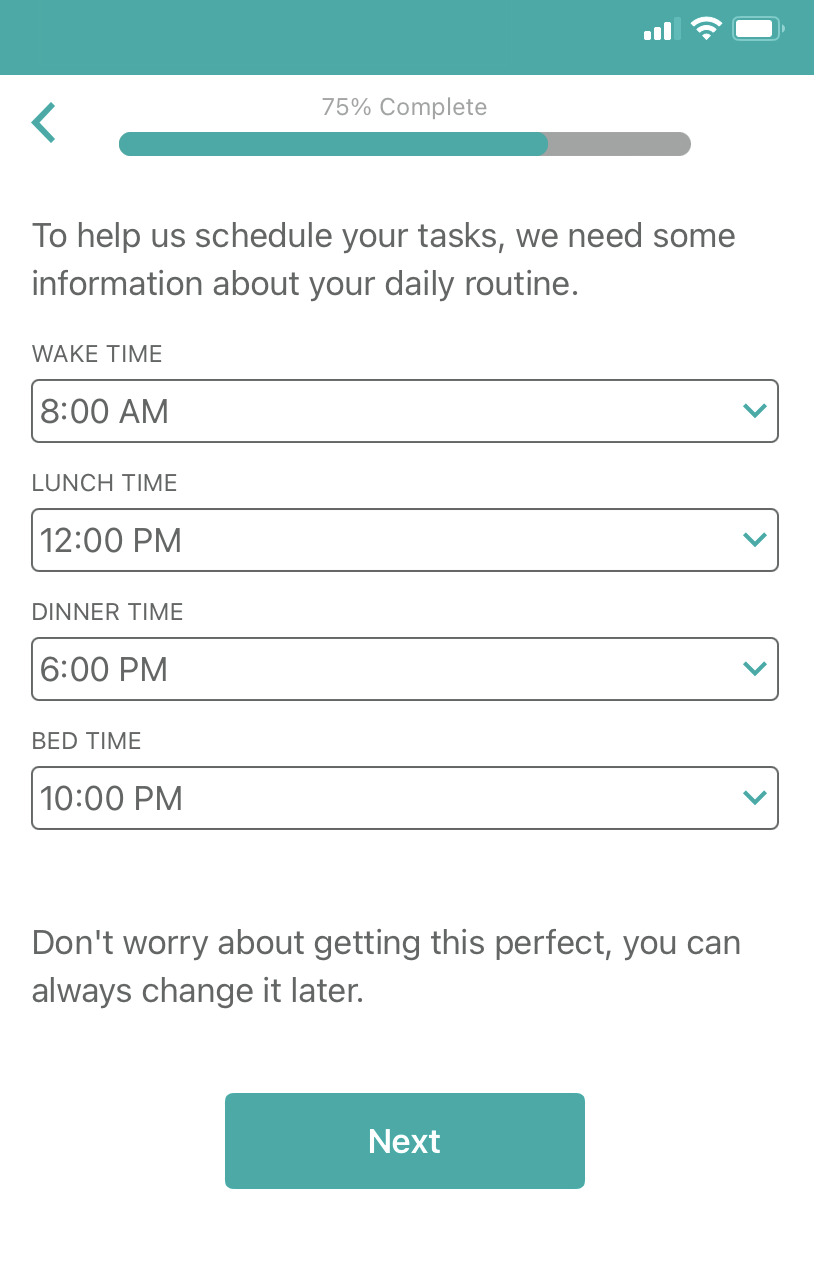Screen dimensions: 814x1274
Task: Click the DINNER TIME field label
Action: click(108, 612)
